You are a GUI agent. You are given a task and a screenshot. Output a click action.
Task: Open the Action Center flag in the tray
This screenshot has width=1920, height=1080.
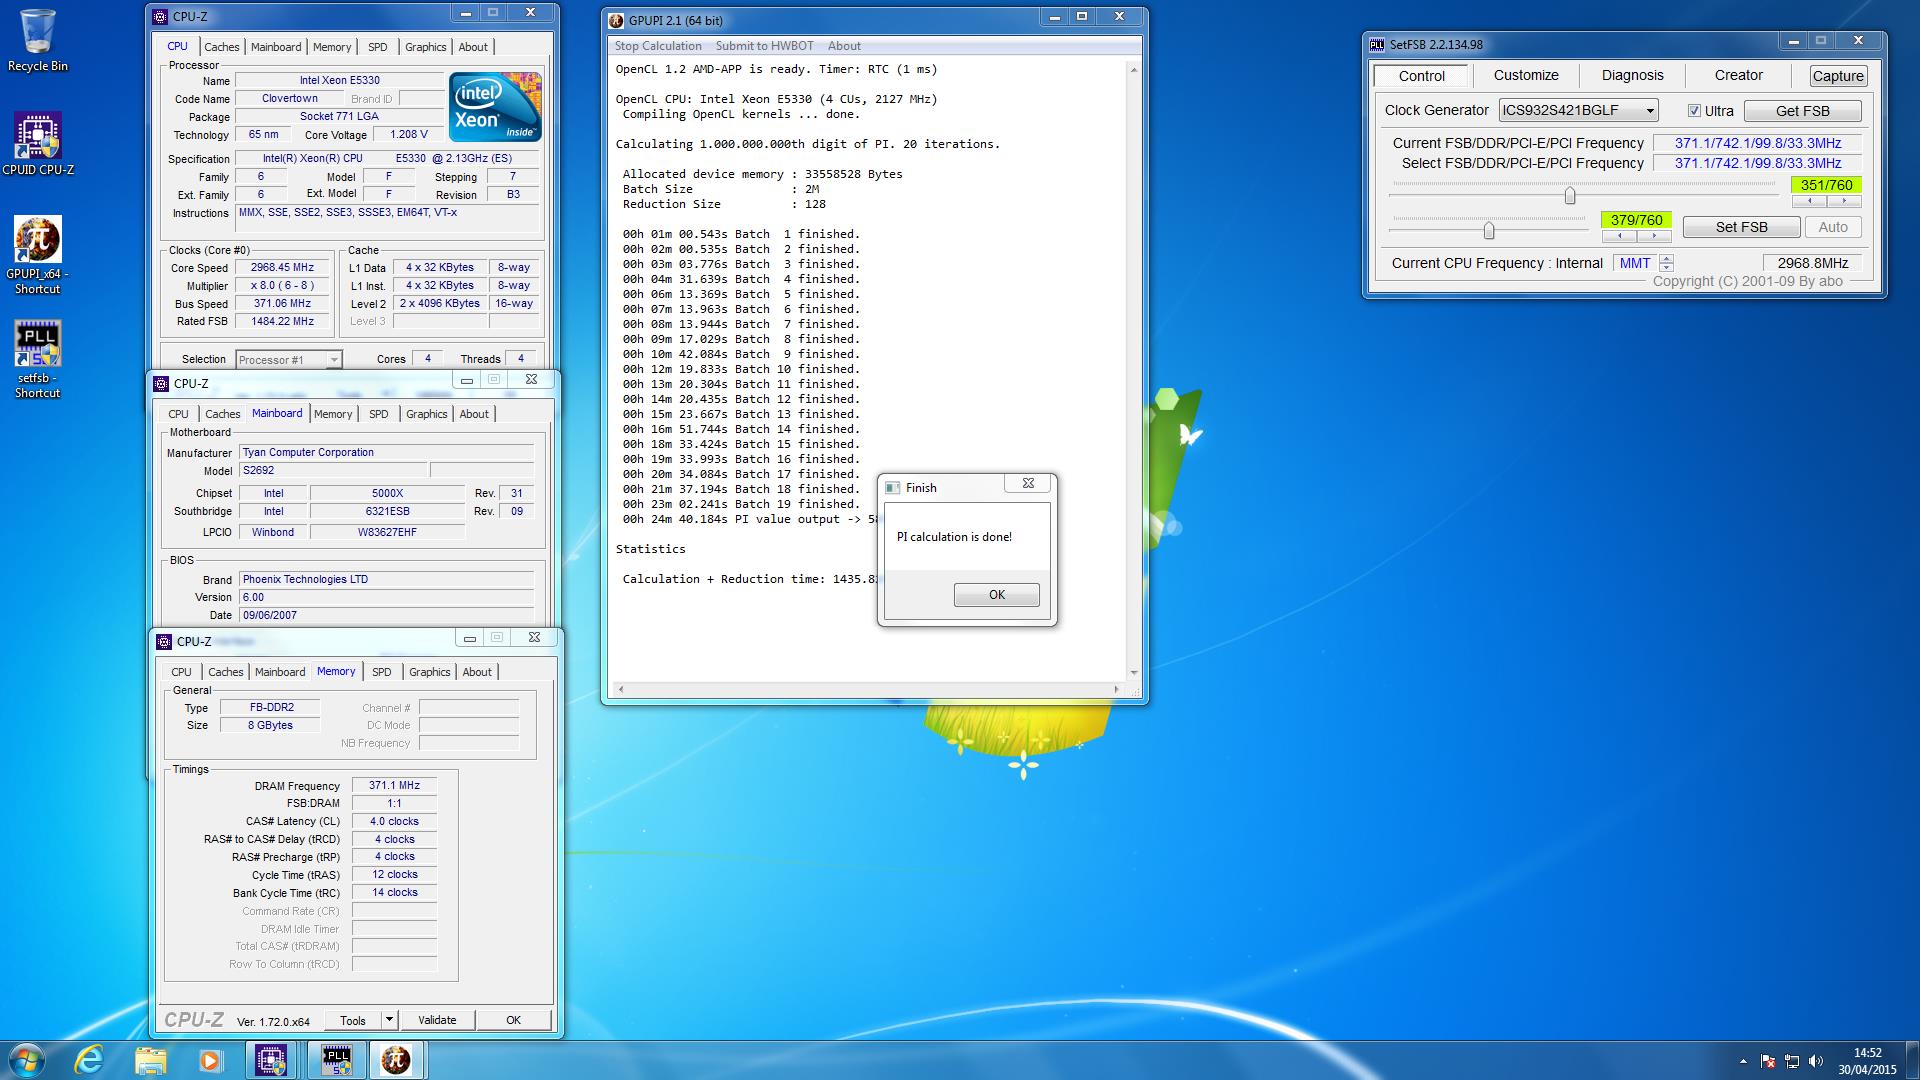(x=1768, y=1061)
